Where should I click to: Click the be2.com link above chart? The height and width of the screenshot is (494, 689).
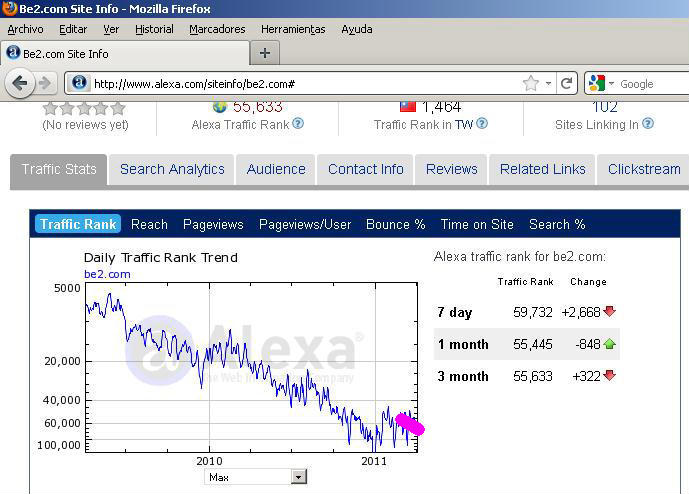tap(107, 274)
